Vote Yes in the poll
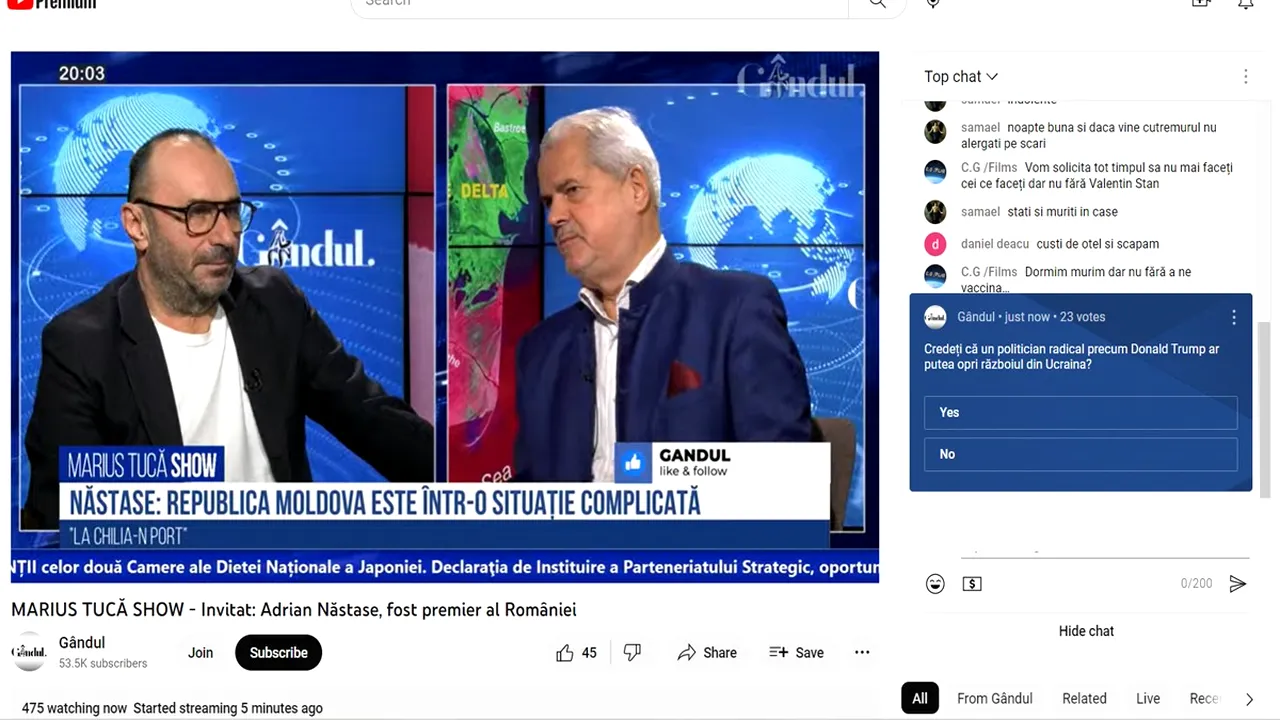1280x720 pixels. pos(1080,412)
